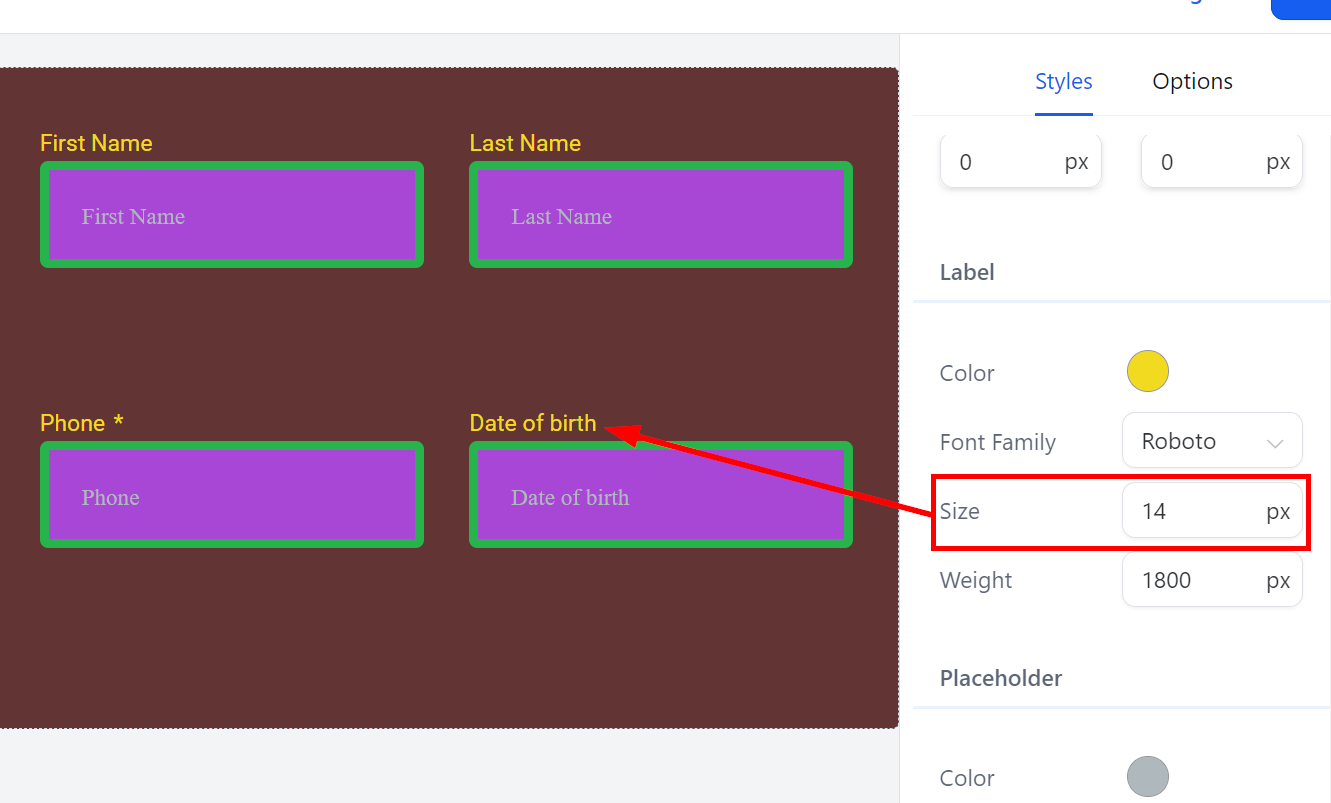Click the Font Family dropdown chevron arrow
1331x803 pixels.
click(1275, 443)
